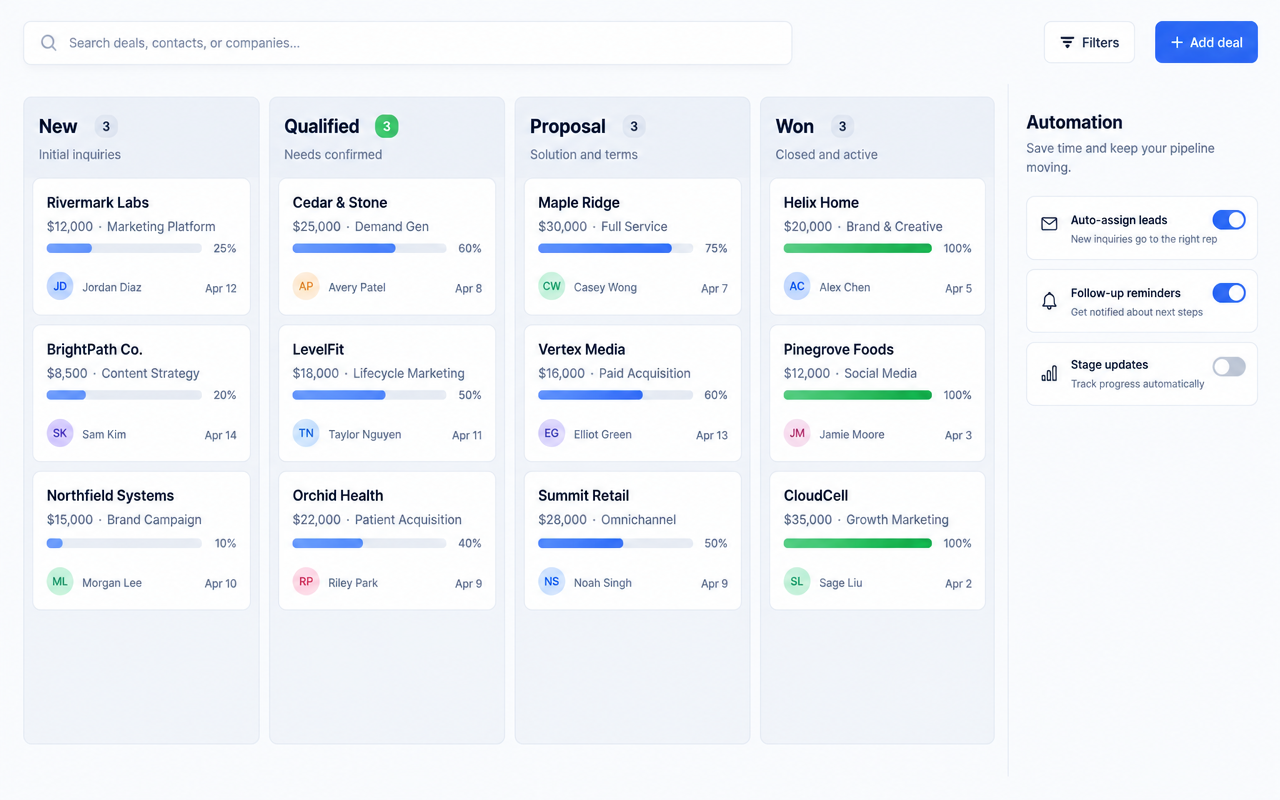Click the New column count badge
The image size is (1280, 800).
coord(106,126)
